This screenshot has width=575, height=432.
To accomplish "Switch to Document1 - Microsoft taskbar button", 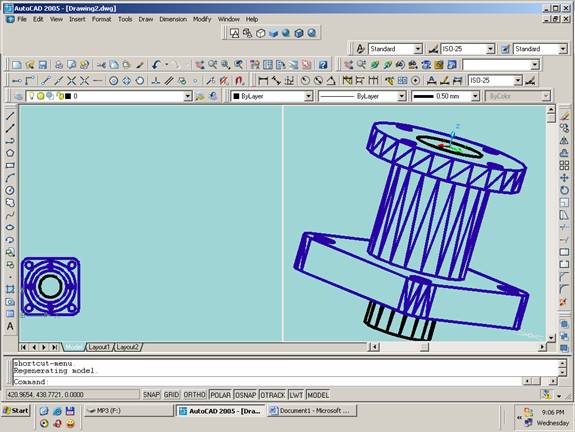I will (311, 411).
